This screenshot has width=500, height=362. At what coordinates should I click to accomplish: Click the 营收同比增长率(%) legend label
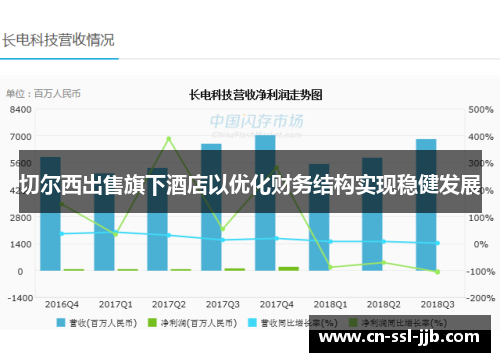tap(299, 323)
